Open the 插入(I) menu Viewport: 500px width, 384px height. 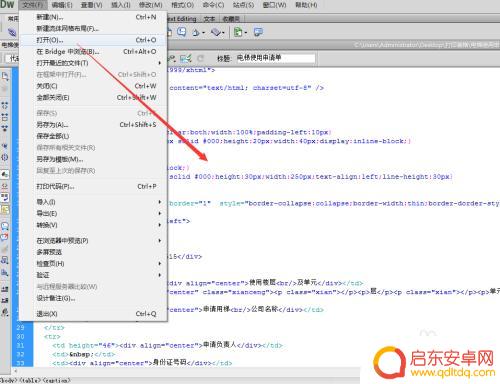pyautogui.click(x=120, y=5)
